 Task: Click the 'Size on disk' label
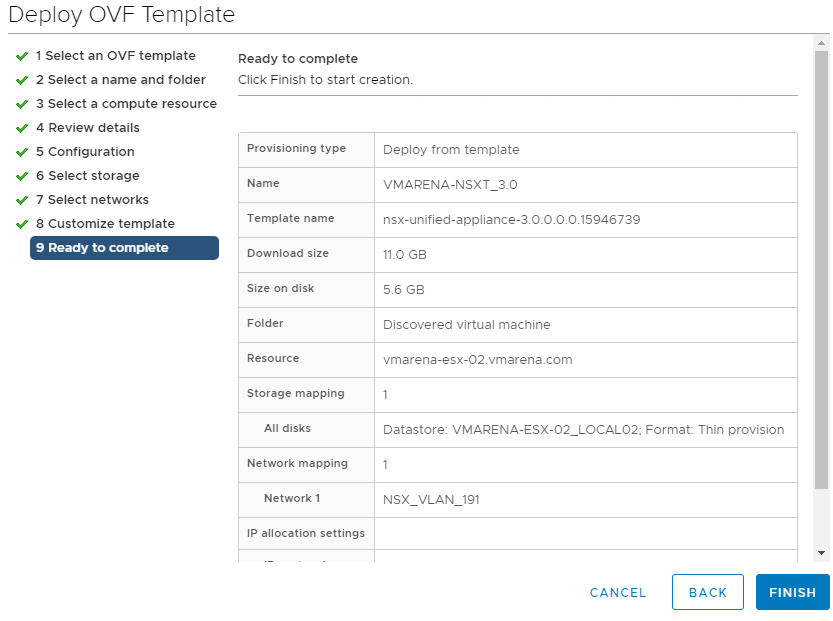coord(280,288)
